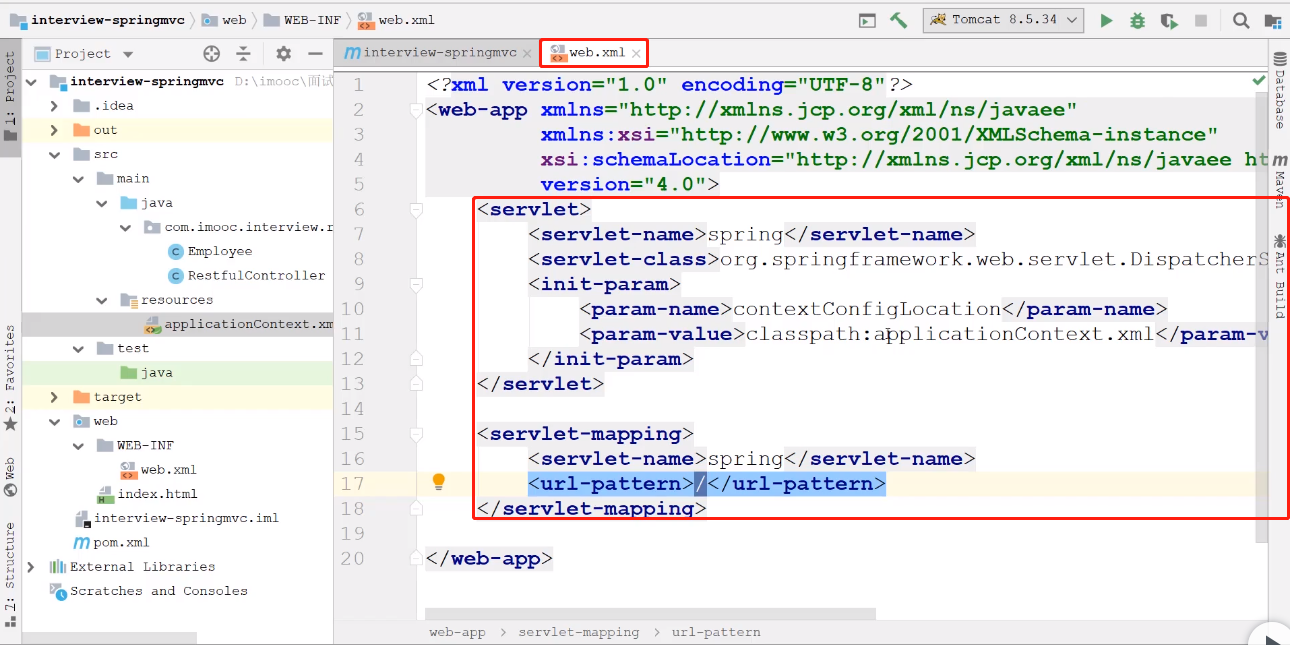Open Search Everywhere magnifier icon
The width and height of the screenshot is (1290, 645).
(1241, 20)
